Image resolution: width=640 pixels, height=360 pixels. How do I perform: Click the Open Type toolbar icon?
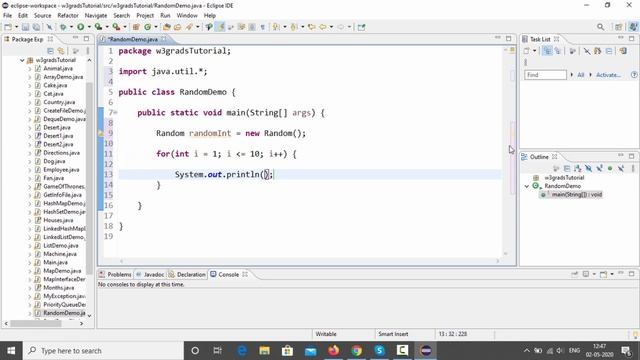coord(167,27)
